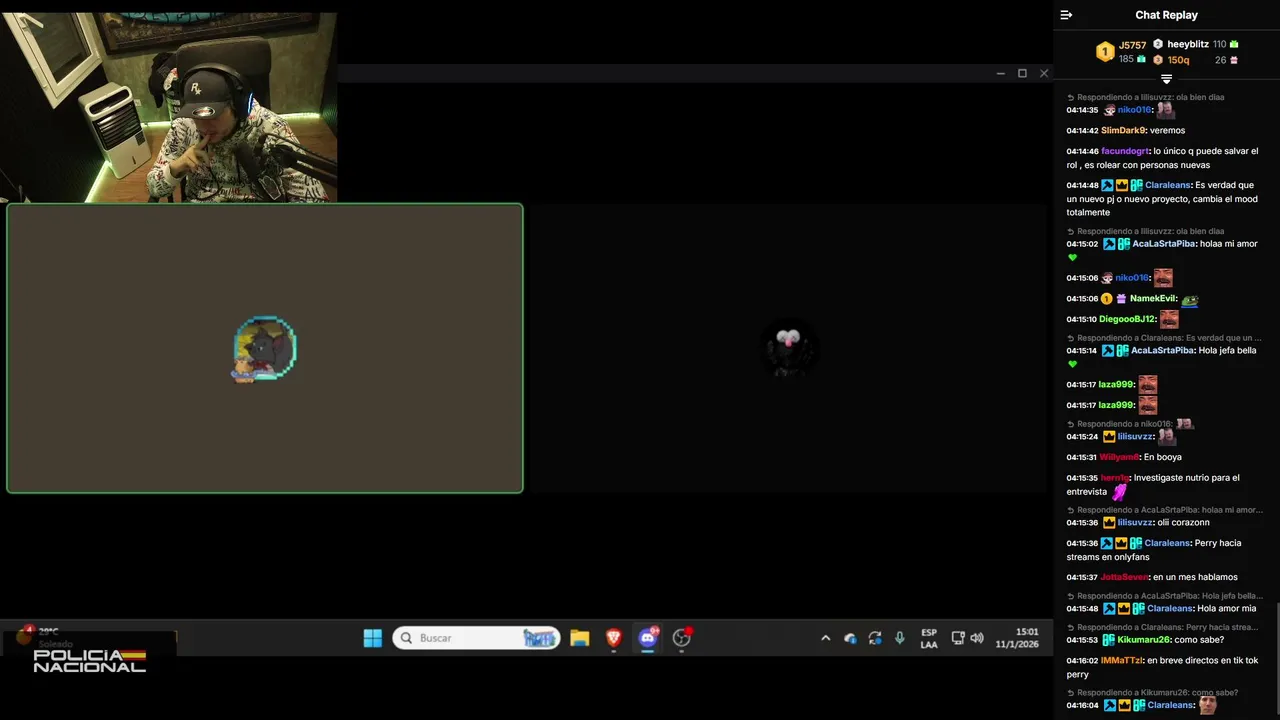
Task: Click the green gift icon beside 110
Action: [1234, 44]
